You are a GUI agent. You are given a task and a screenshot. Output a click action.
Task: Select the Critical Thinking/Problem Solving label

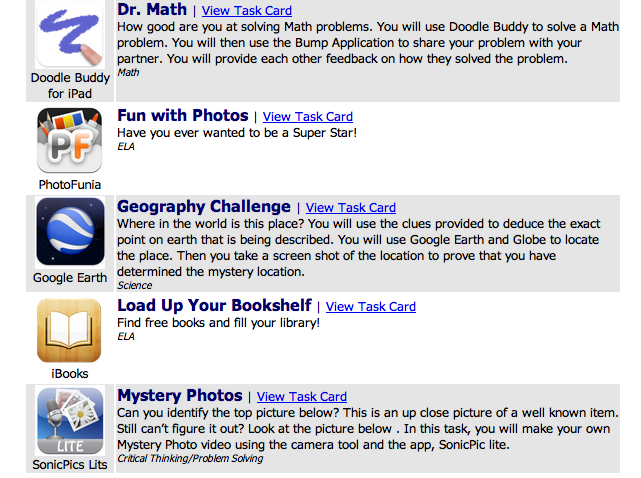click(x=190, y=459)
